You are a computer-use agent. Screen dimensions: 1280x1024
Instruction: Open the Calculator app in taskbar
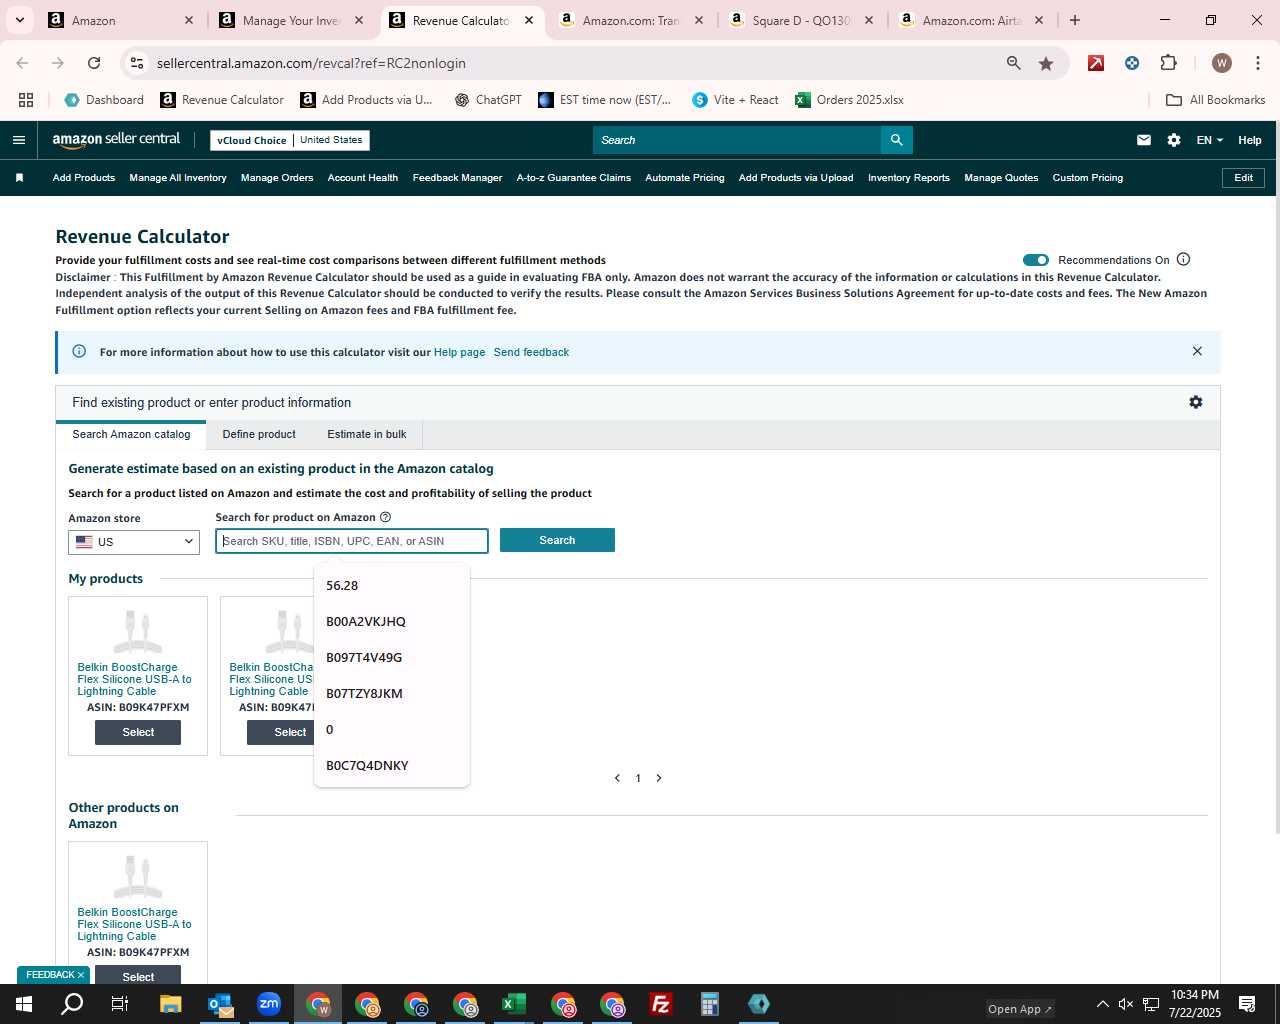pos(709,1004)
